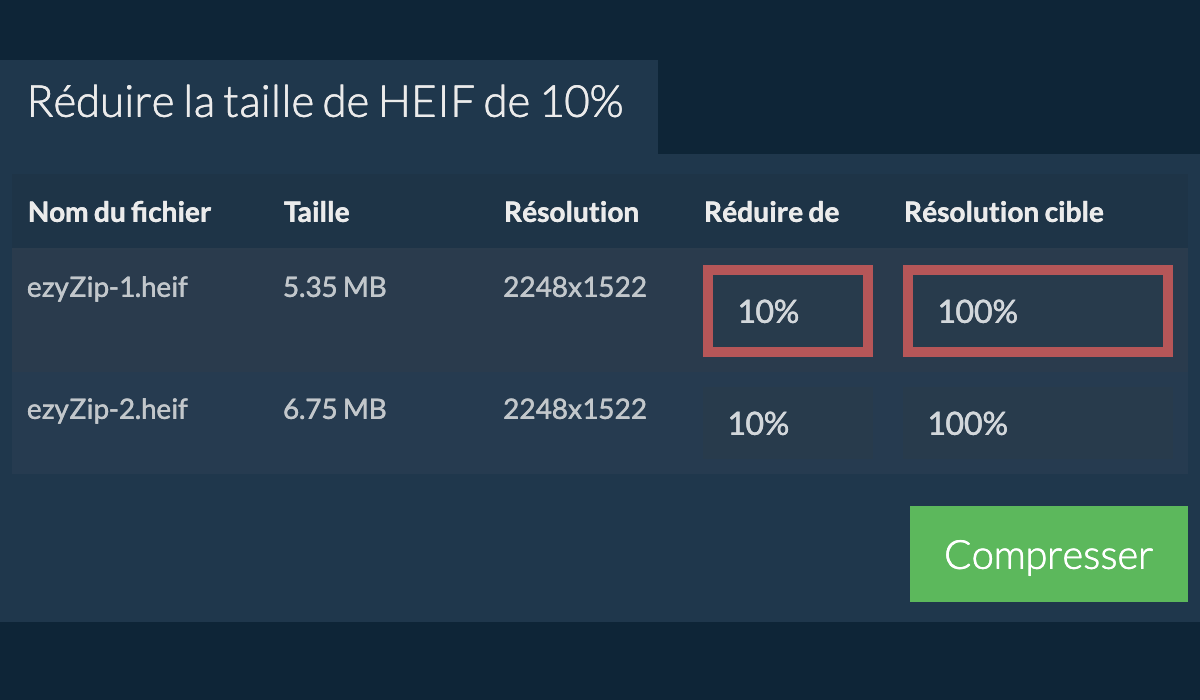Click the dark strip below the panel

click(x=600, y=662)
